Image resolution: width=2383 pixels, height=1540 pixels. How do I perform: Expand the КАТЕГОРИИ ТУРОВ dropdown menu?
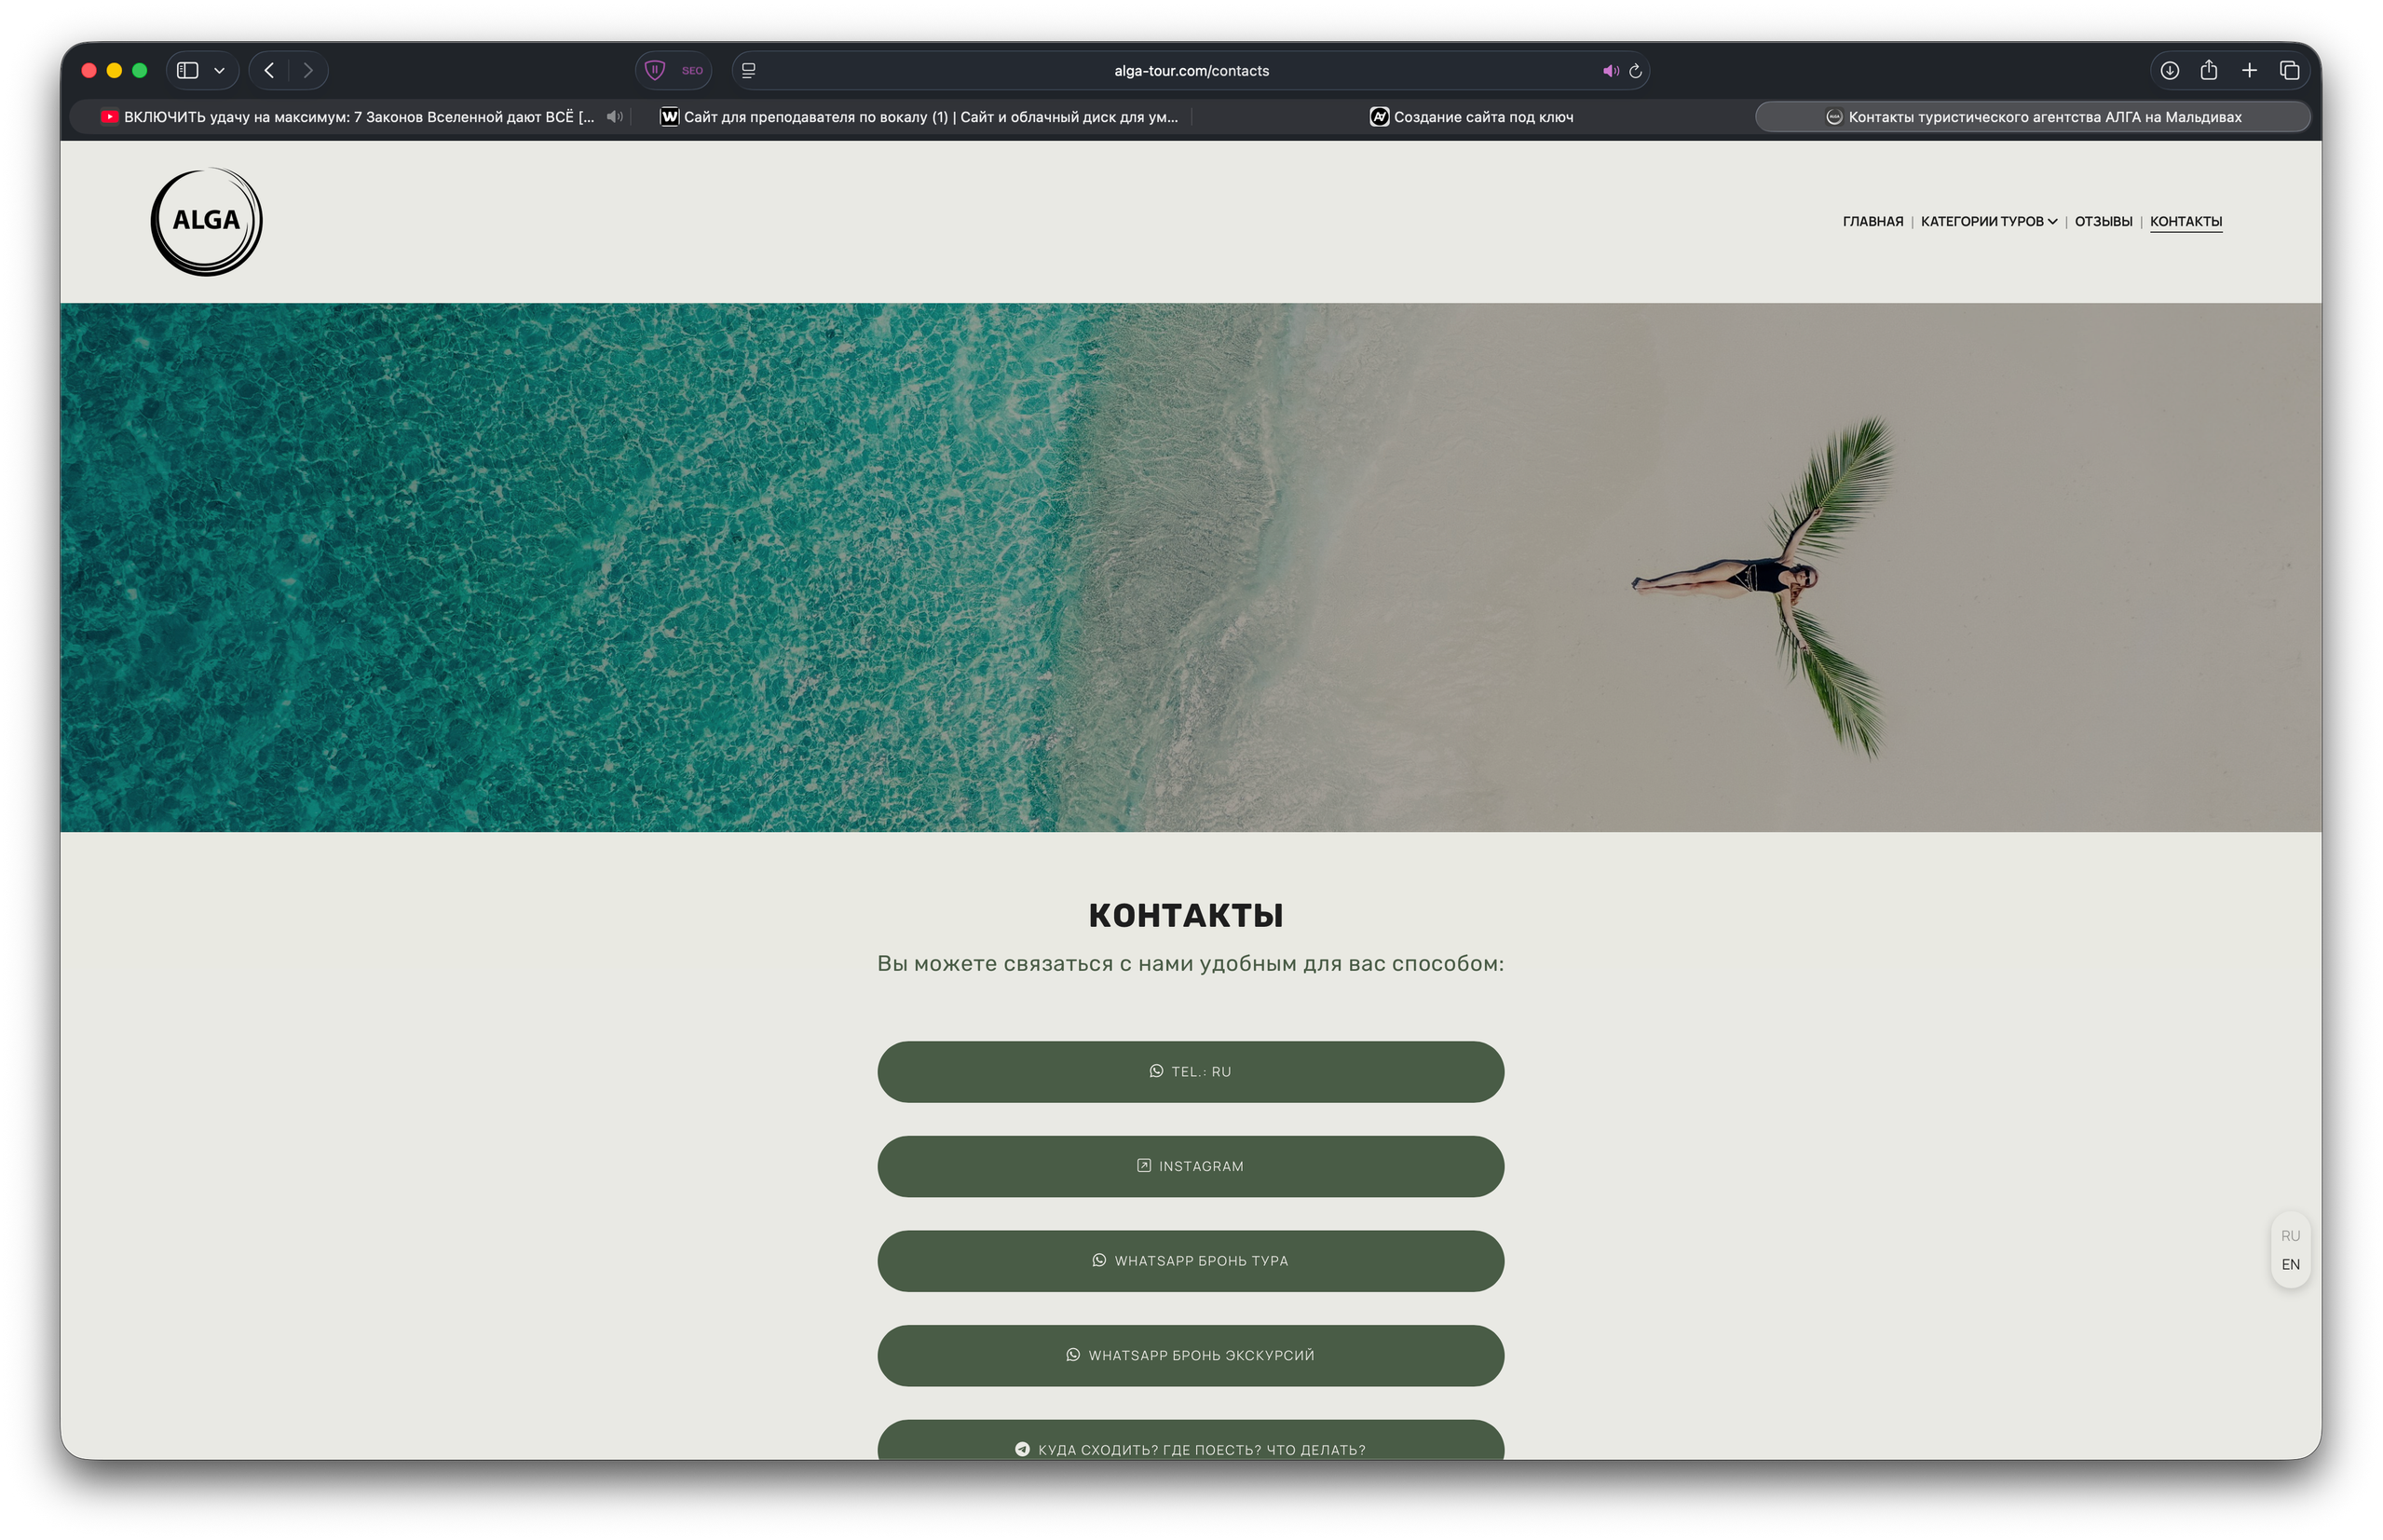tap(1988, 221)
